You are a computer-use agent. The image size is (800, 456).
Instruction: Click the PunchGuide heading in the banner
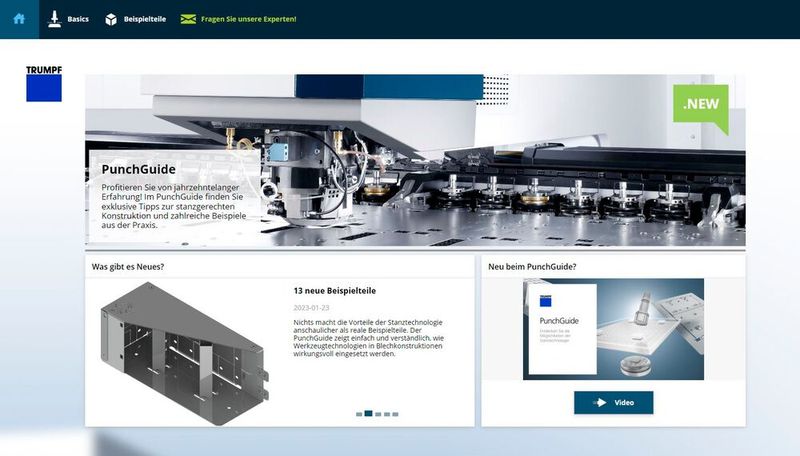click(138, 169)
